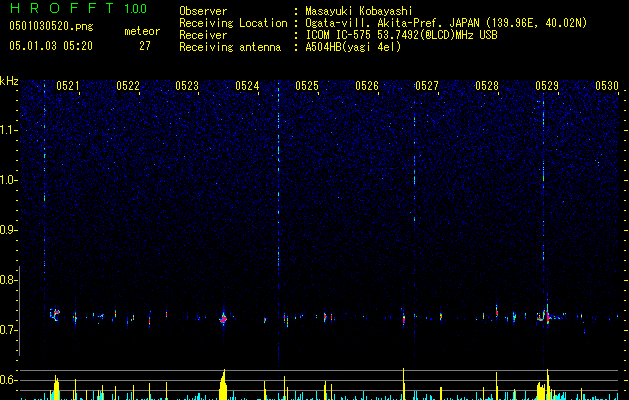Click the 0528 time marker
629x400 pixels.
pos(487,86)
